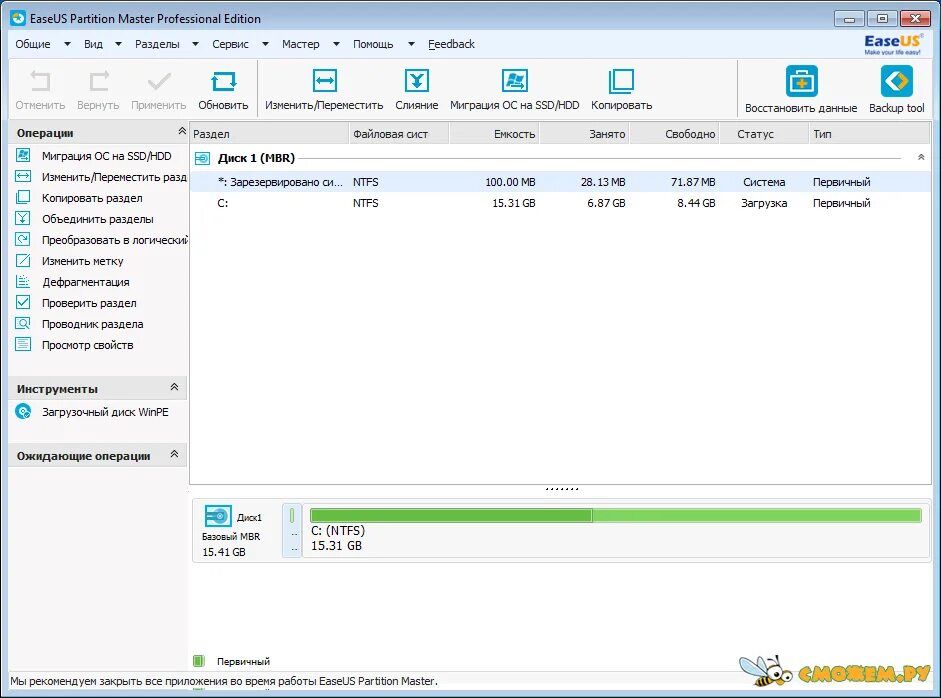Click sidebar Проводник раздела icon
The height and width of the screenshot is (698, 941).
pos(23,323)
